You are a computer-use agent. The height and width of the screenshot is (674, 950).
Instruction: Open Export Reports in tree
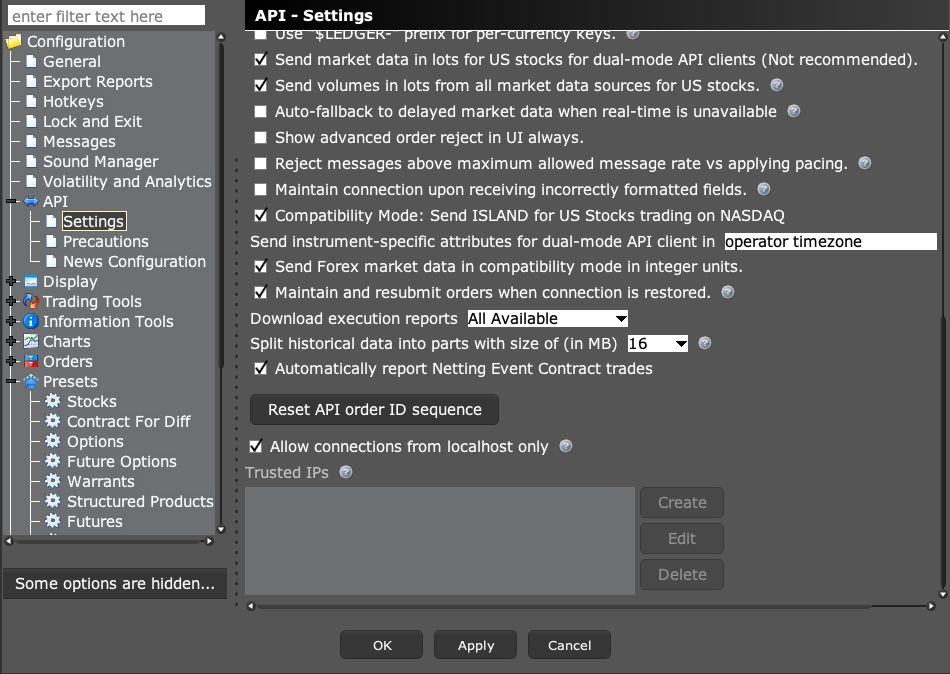click(x=98, y=81)
